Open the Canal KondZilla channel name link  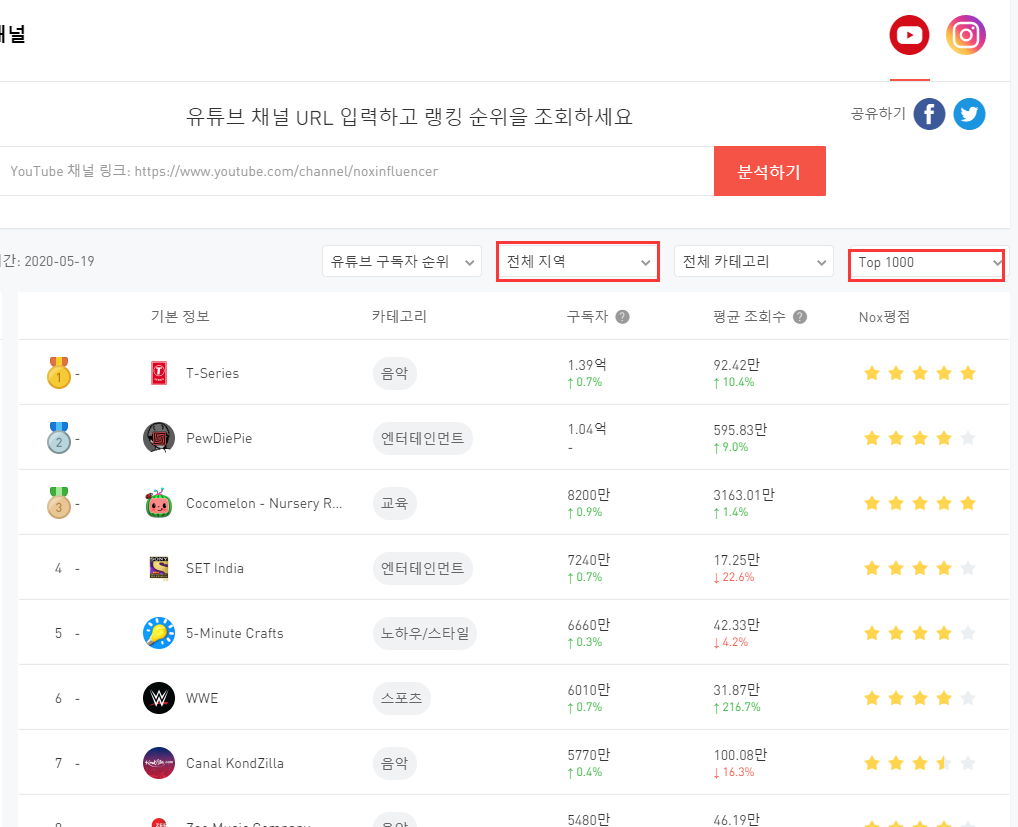tap(234, 763)
